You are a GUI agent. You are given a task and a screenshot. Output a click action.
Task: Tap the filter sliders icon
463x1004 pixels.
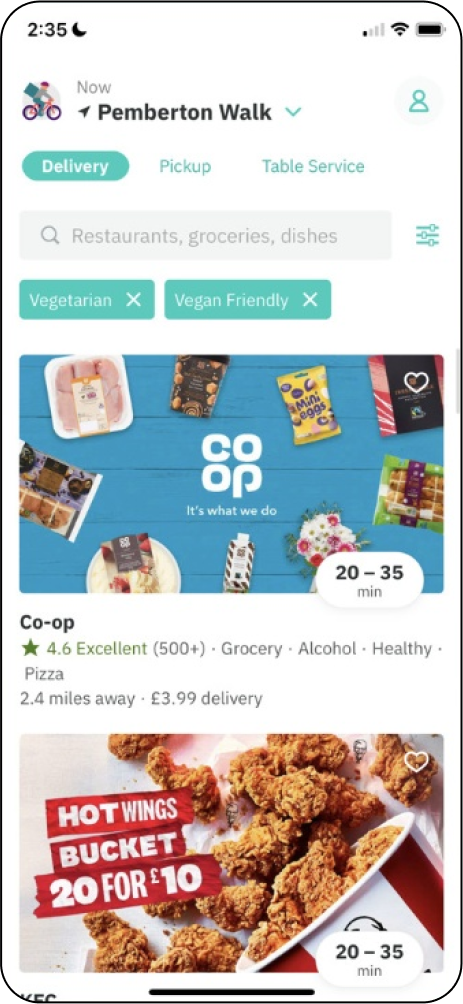tap(428, 236)
